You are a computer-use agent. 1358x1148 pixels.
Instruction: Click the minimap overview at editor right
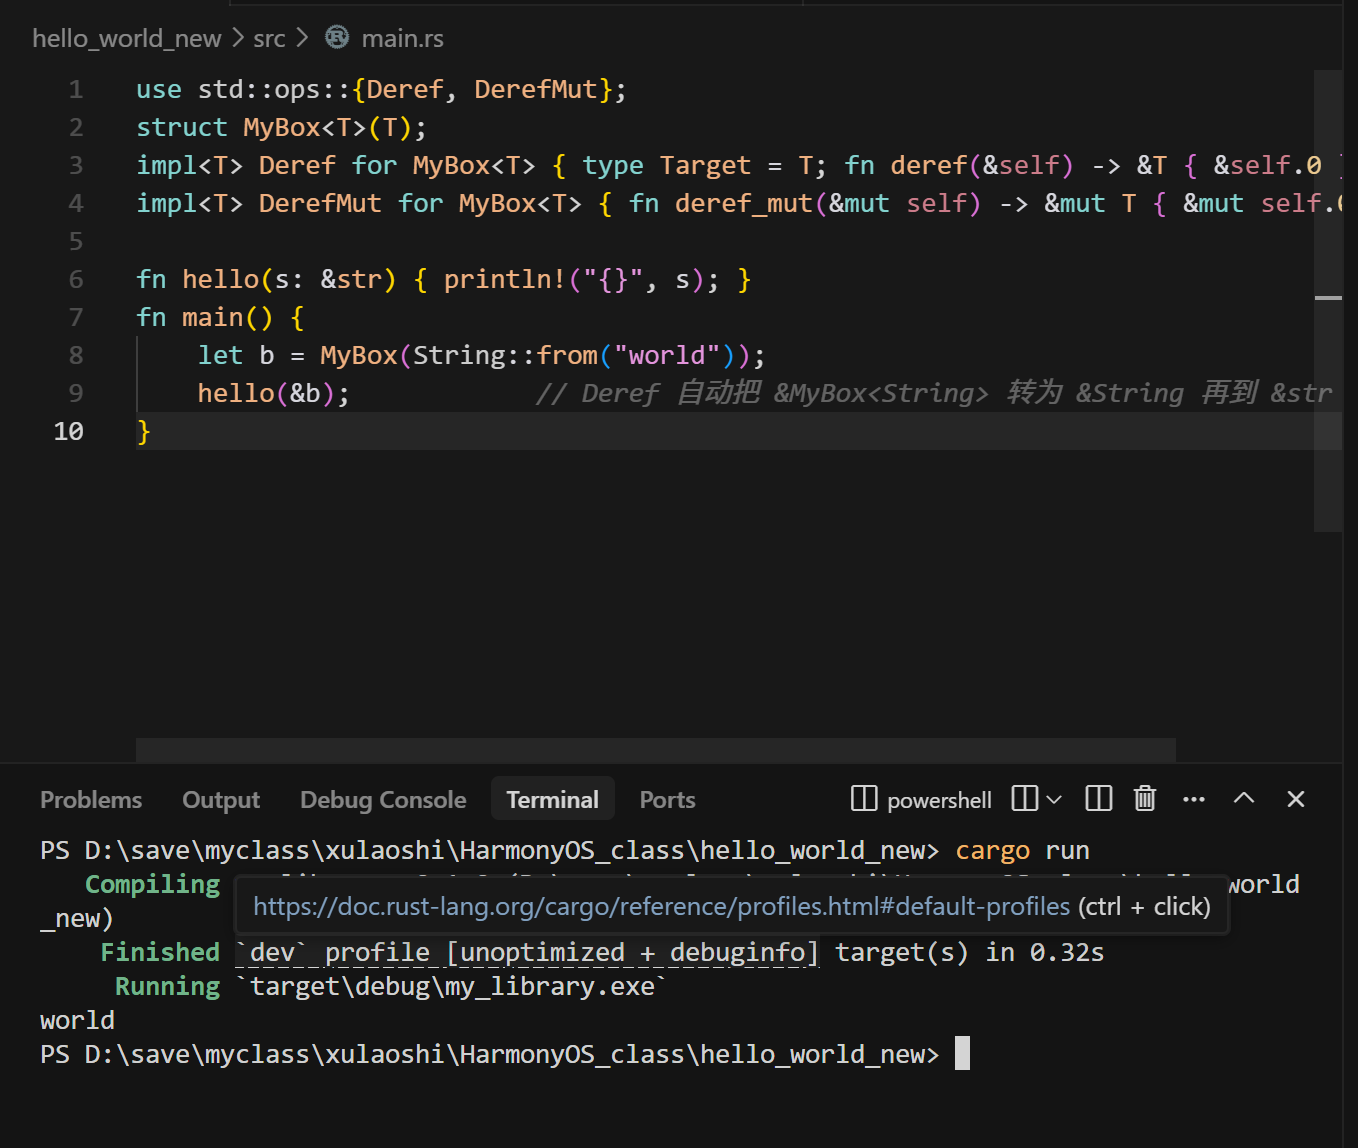coord(1328,300)
